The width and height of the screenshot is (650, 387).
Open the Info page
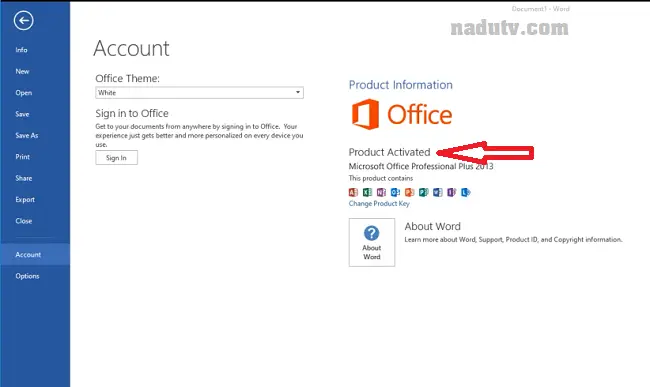pos(22,50)
